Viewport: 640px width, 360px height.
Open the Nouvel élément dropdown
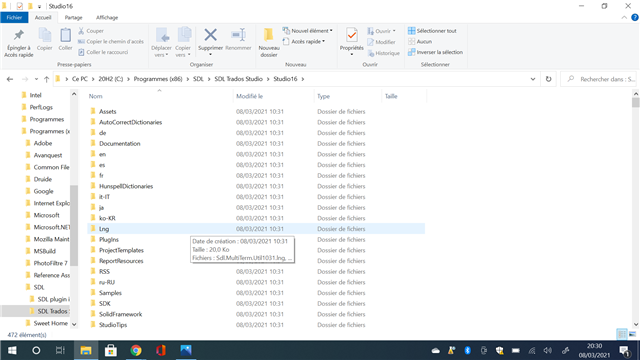click(x=308, y=31)
